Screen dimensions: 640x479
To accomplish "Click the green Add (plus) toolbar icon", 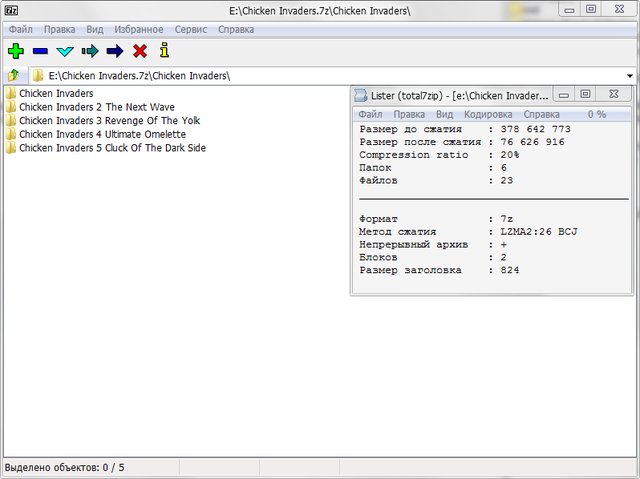I will (x=16, y=51).
